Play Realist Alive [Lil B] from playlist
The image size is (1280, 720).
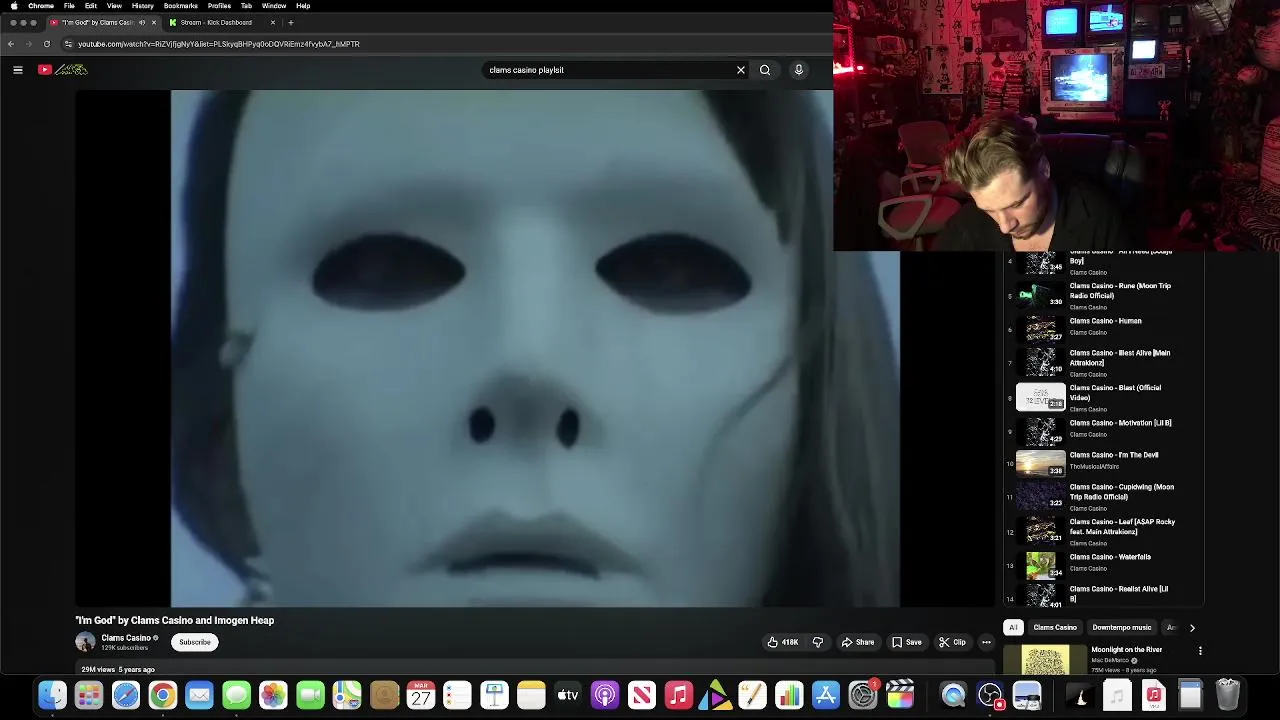(1105, 594)
